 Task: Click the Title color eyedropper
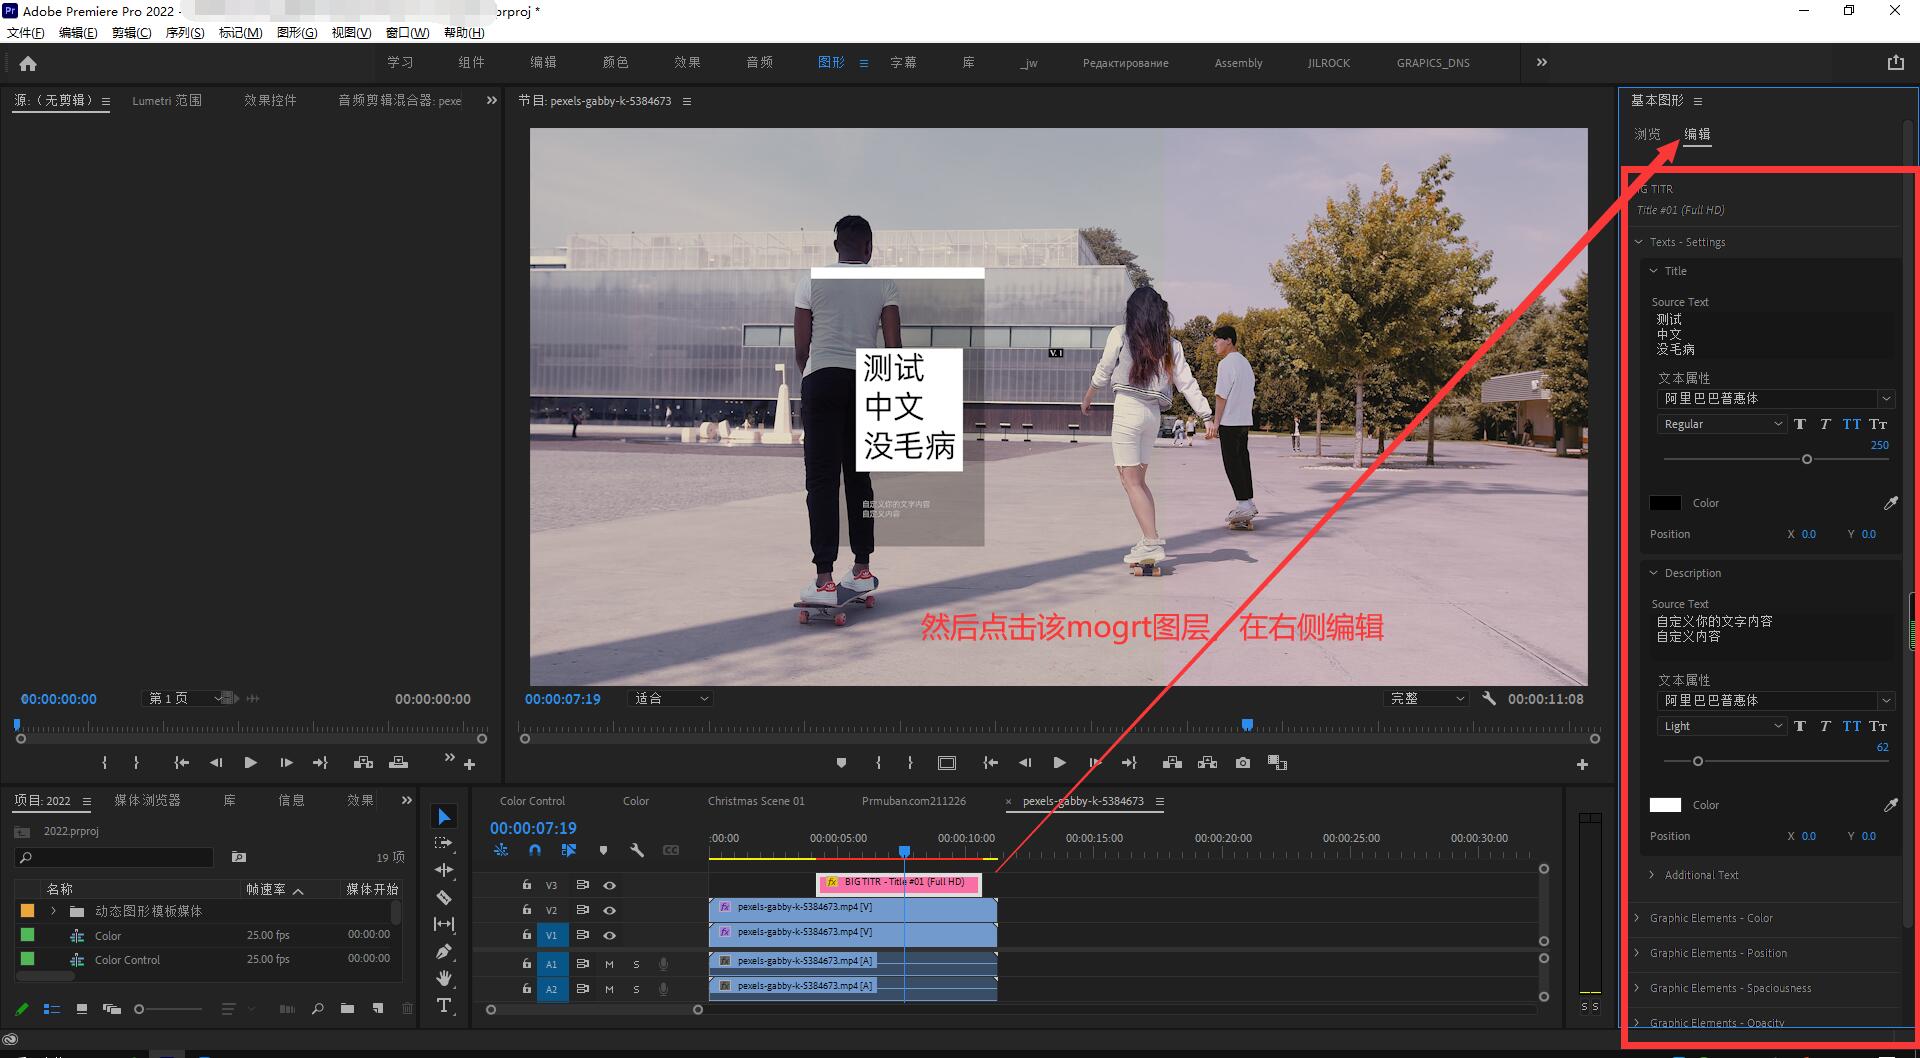[1890, 503]
